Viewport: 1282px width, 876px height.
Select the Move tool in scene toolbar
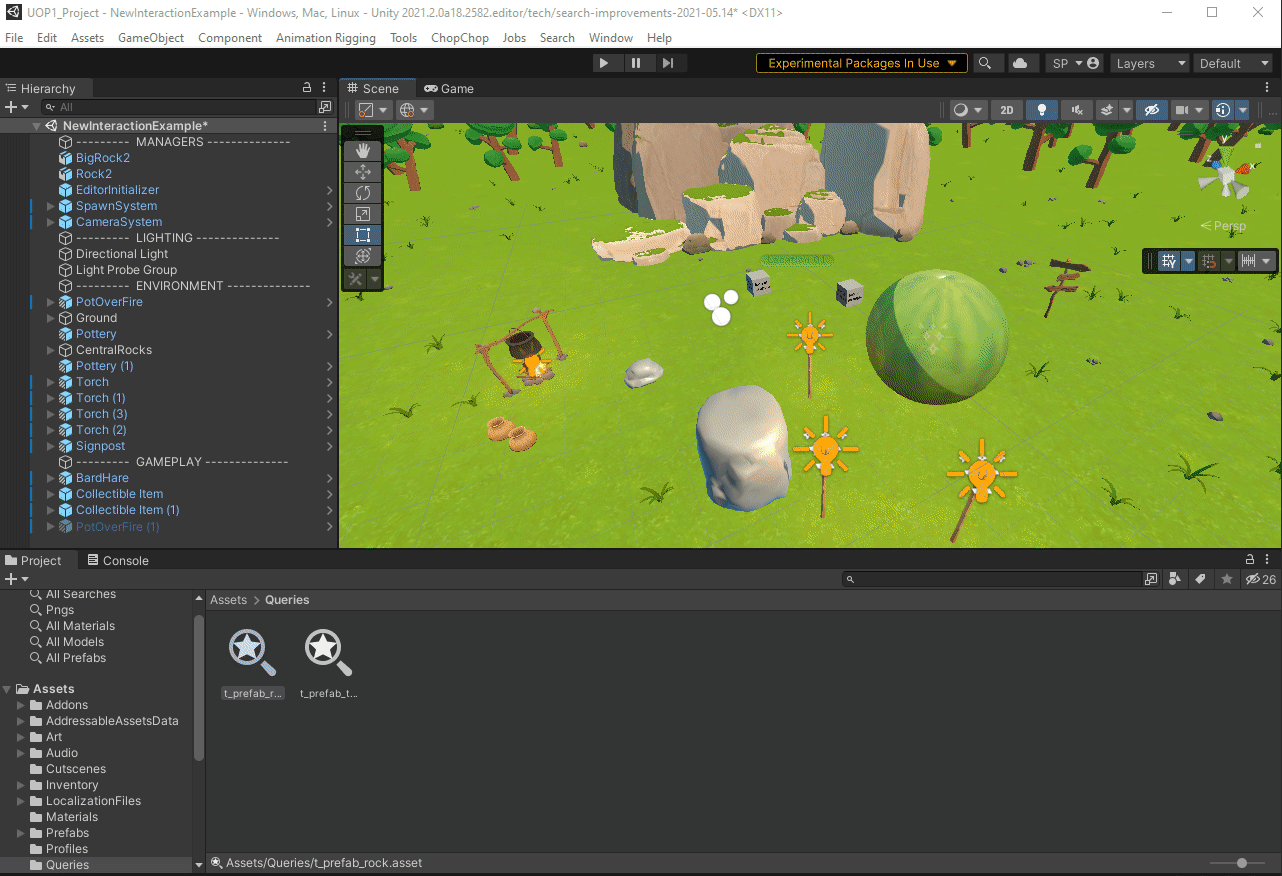coord(362,172)
